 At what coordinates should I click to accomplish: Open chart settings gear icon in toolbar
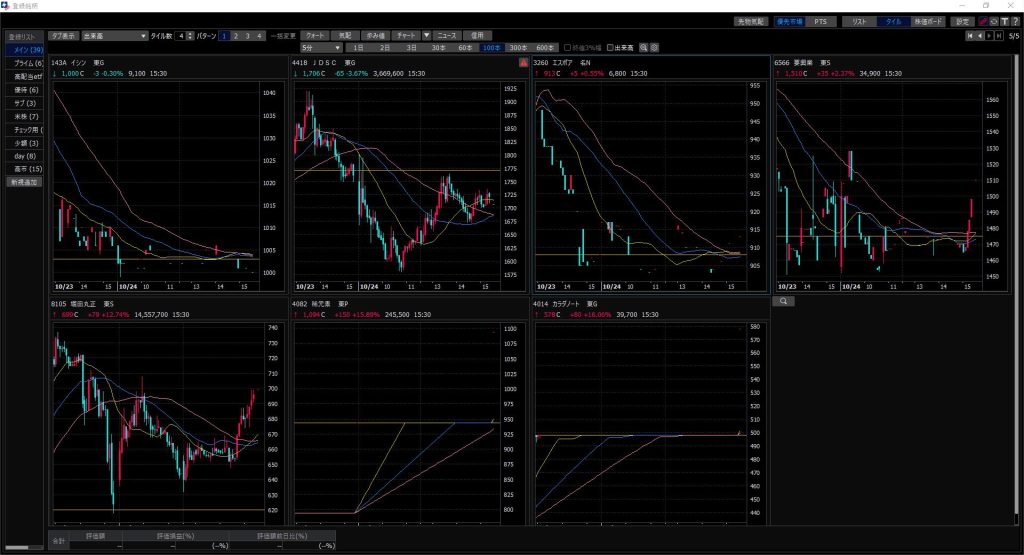pos(654,47)
